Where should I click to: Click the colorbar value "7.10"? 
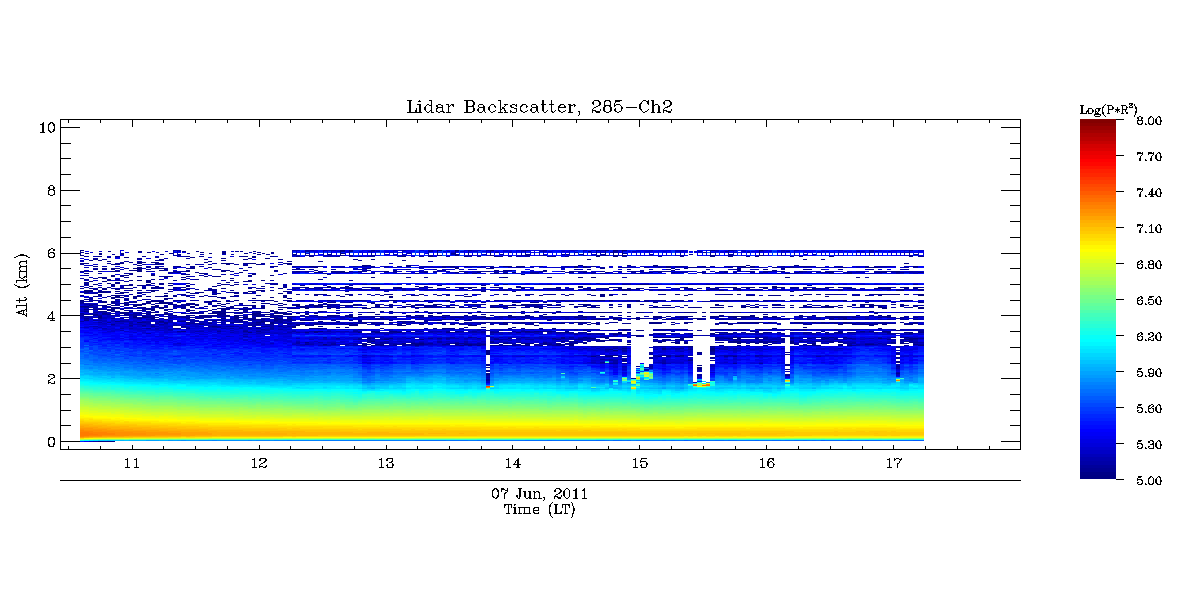(1149, 229)
